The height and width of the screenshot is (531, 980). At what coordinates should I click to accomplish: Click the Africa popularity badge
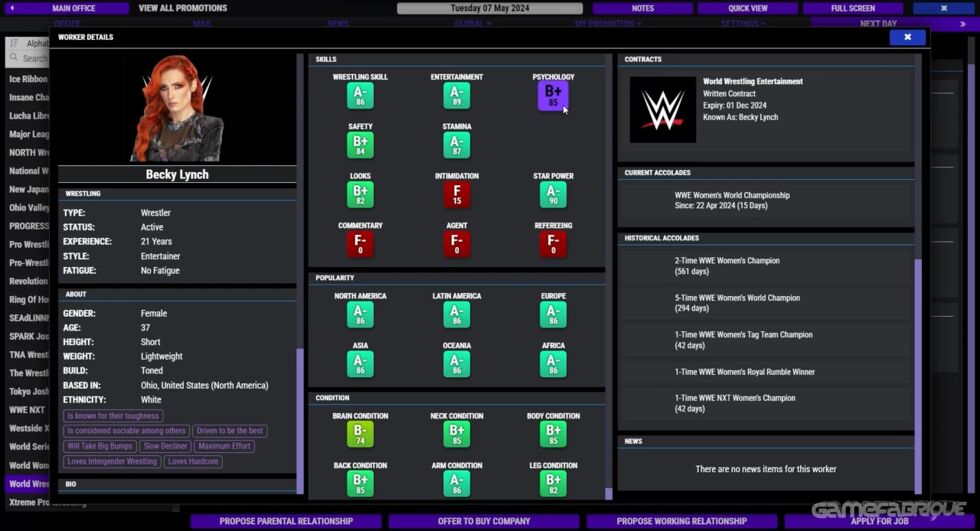553,364
